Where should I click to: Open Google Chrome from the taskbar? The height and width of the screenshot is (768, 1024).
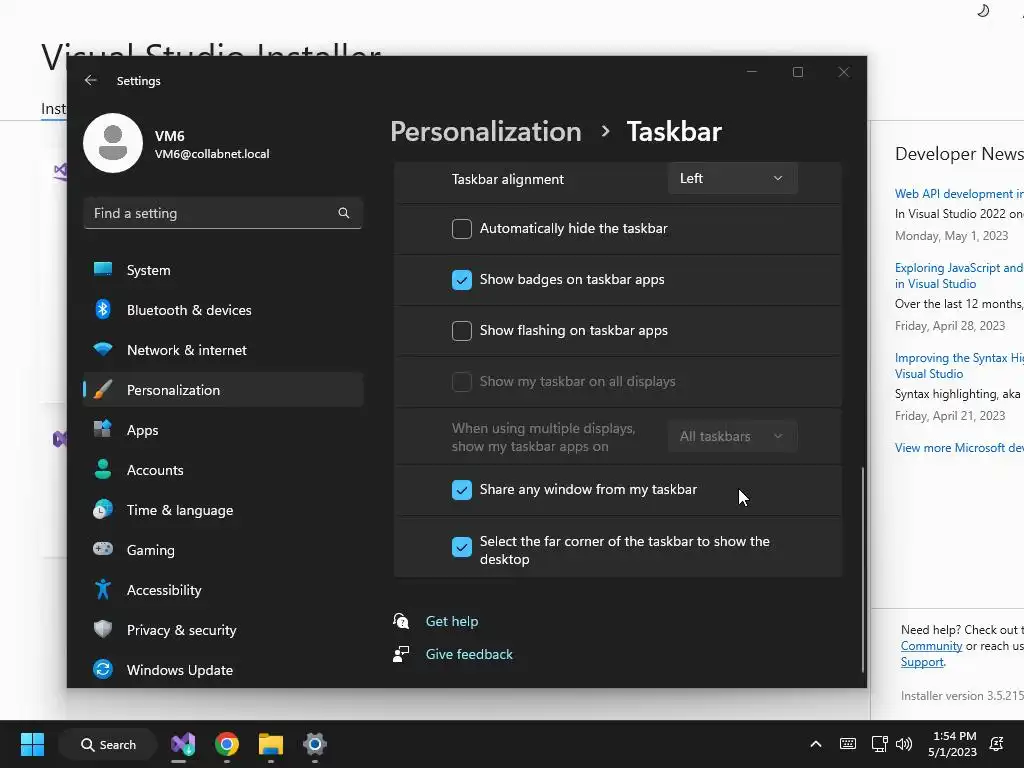click(x=227, y=744)
